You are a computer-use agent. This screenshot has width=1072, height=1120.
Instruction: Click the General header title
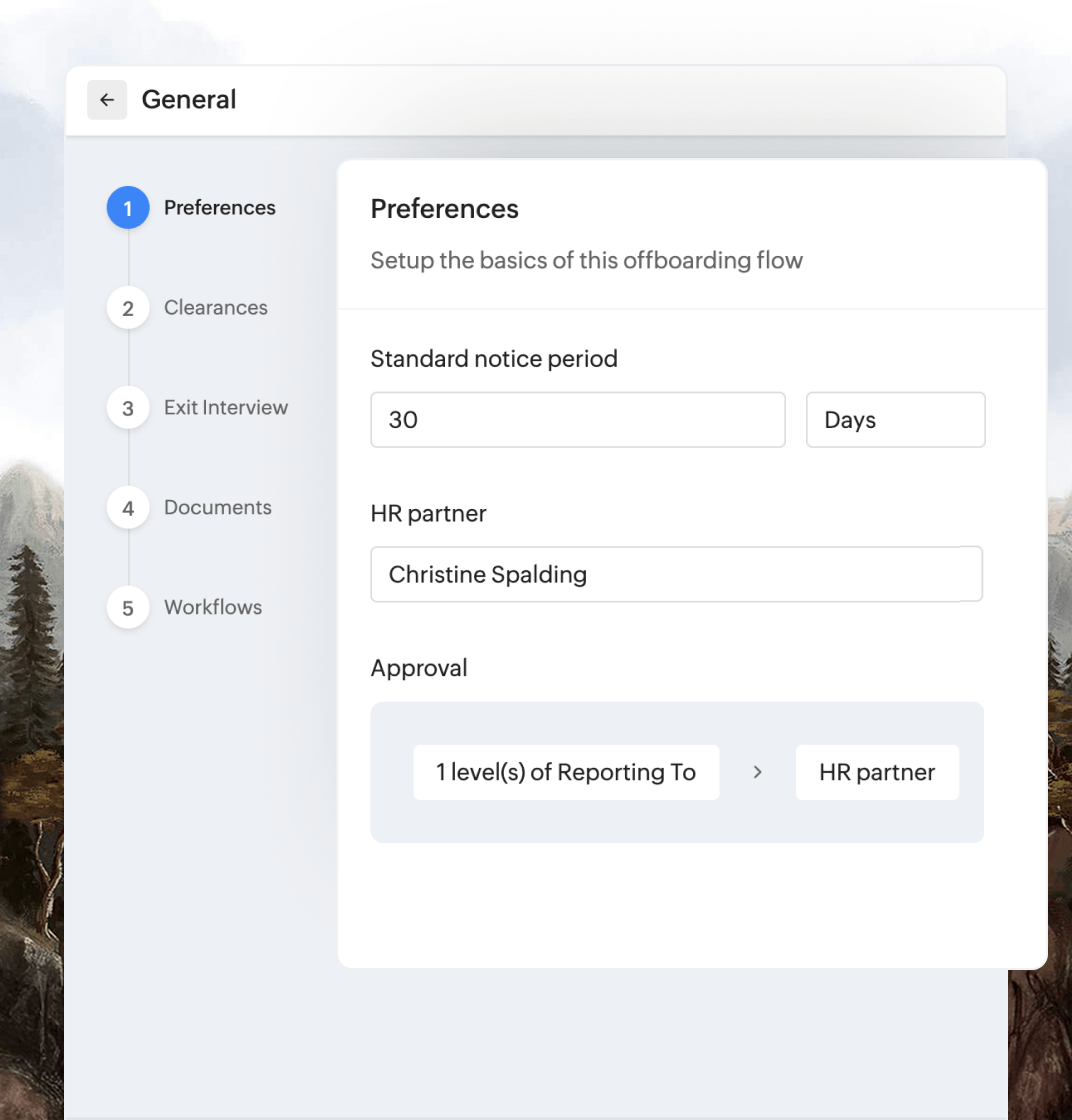188,100
